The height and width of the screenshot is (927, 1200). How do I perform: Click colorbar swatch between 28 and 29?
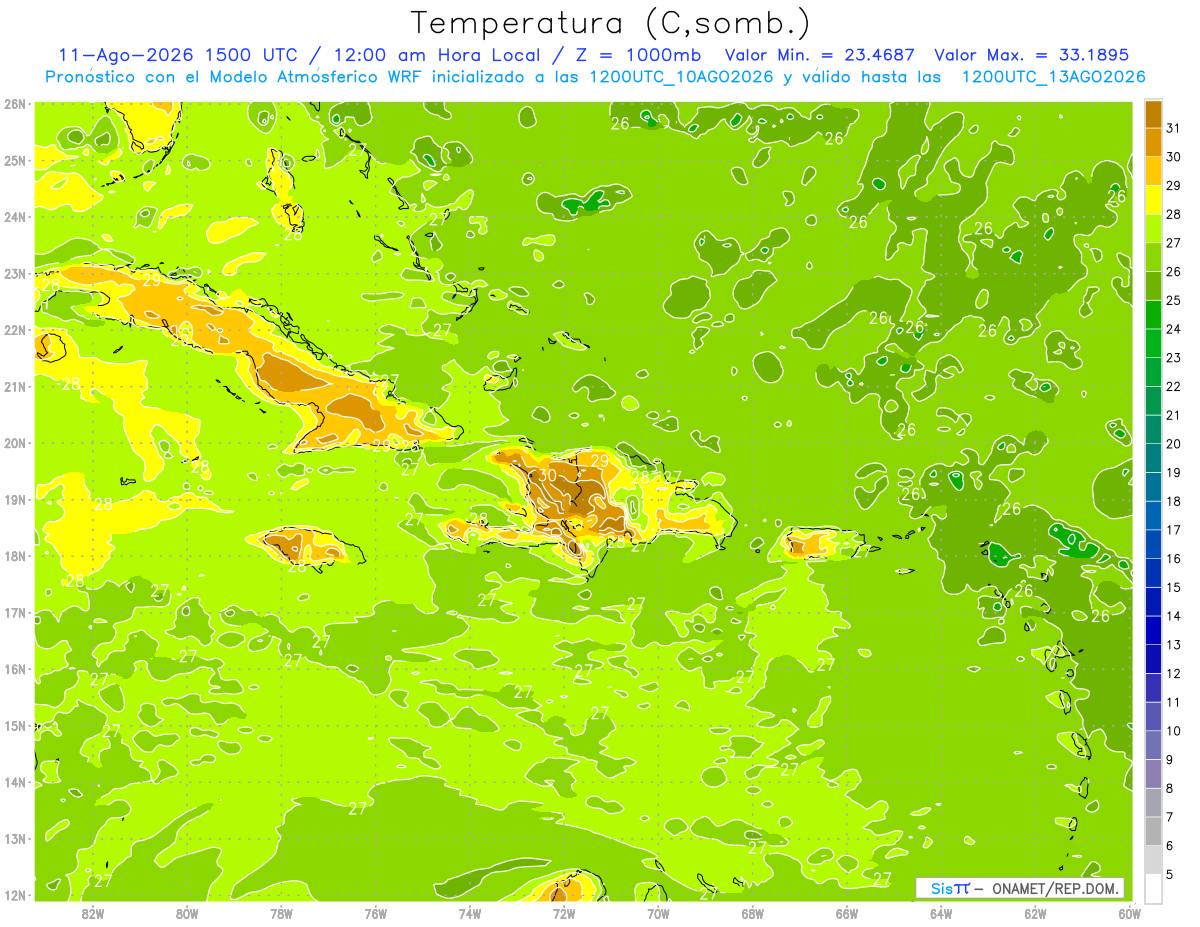click(x=1153, y=200)
